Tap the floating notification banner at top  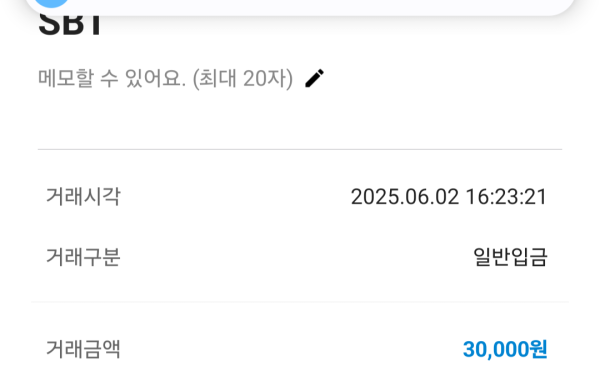[300, 7]
